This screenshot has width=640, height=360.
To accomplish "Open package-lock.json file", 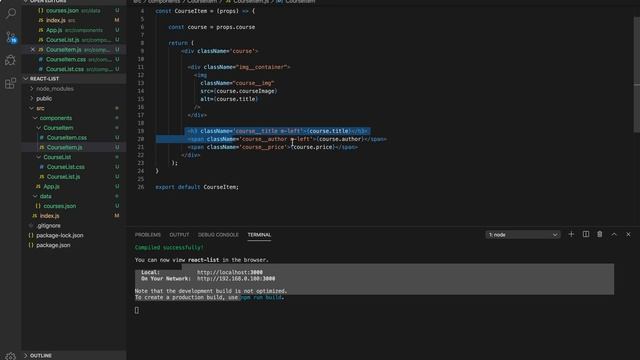I will (74, 236).
